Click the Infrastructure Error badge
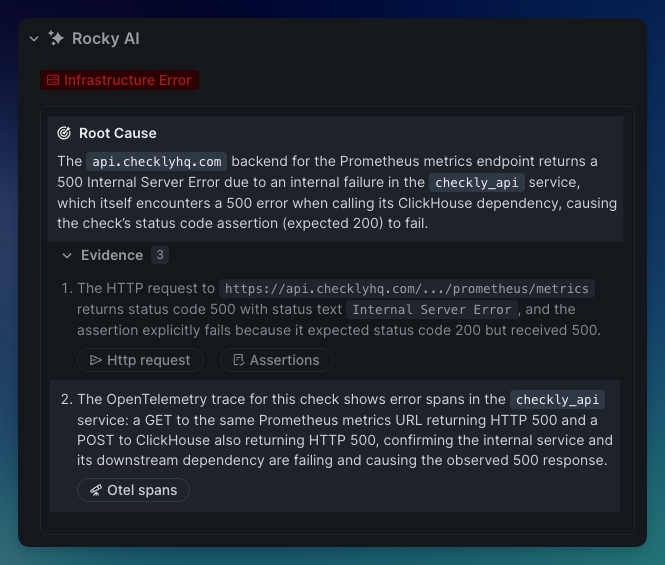This screenshot has height=565, width=665. pos(119,80)
